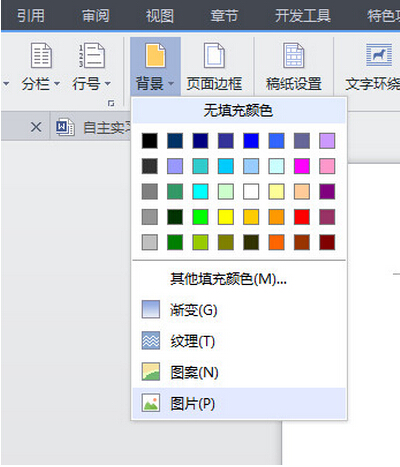Select 无填充颜色 no fill option
This screenshot has width=400, height=467.
[x=239, y=110]
